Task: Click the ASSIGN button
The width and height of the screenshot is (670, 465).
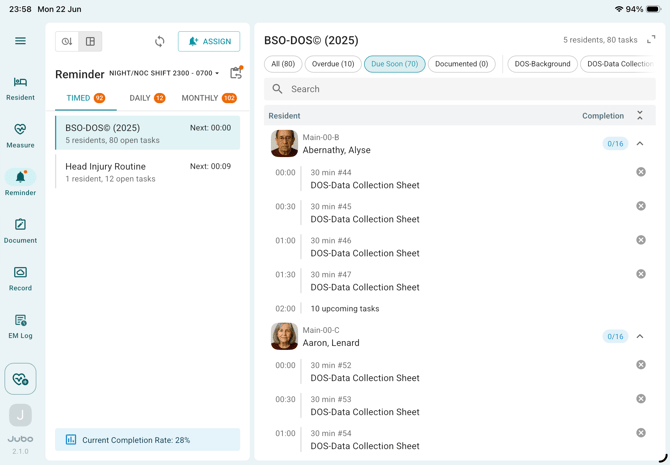Action: pyautogui.click(x=209, y=41)
